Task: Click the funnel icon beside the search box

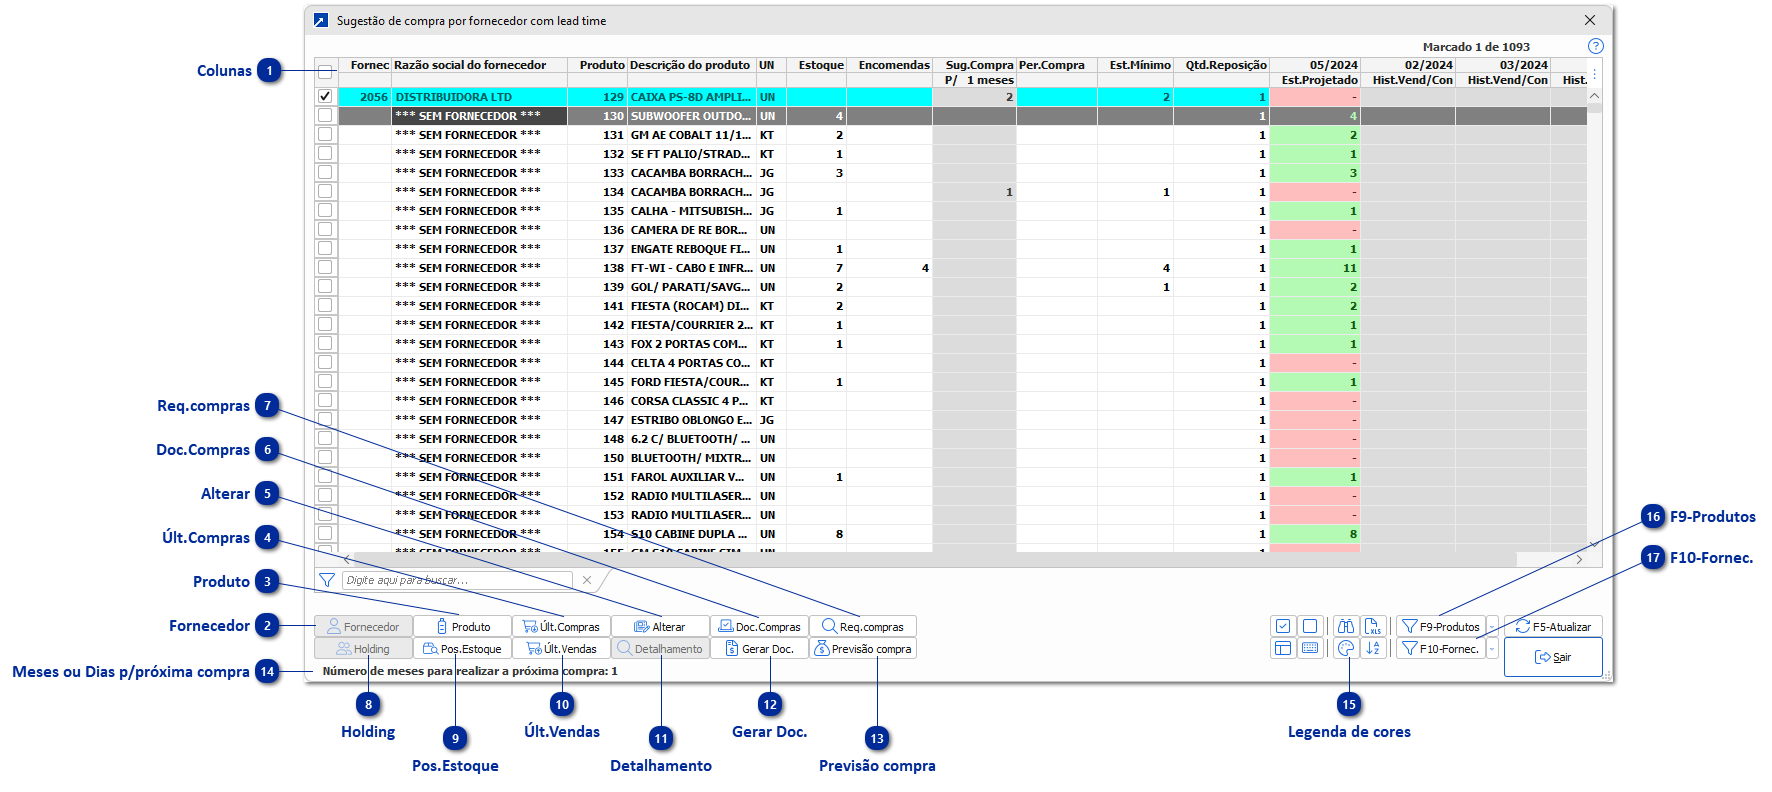Action: (326, 580)
